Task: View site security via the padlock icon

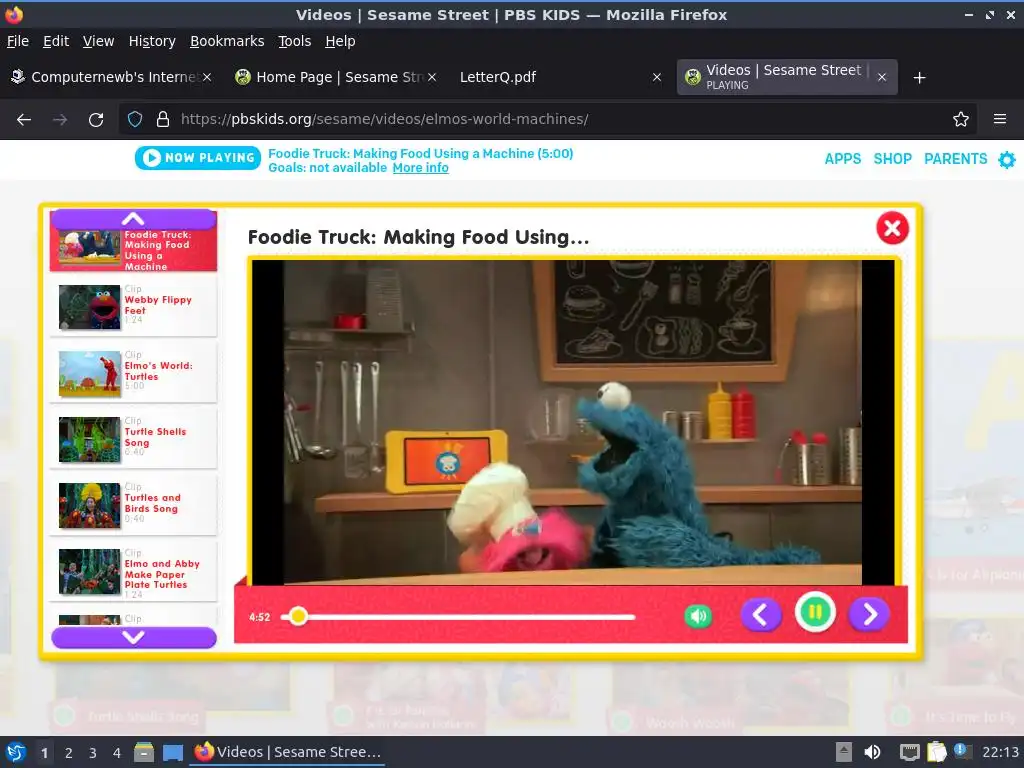Action: tap(163, 120)
